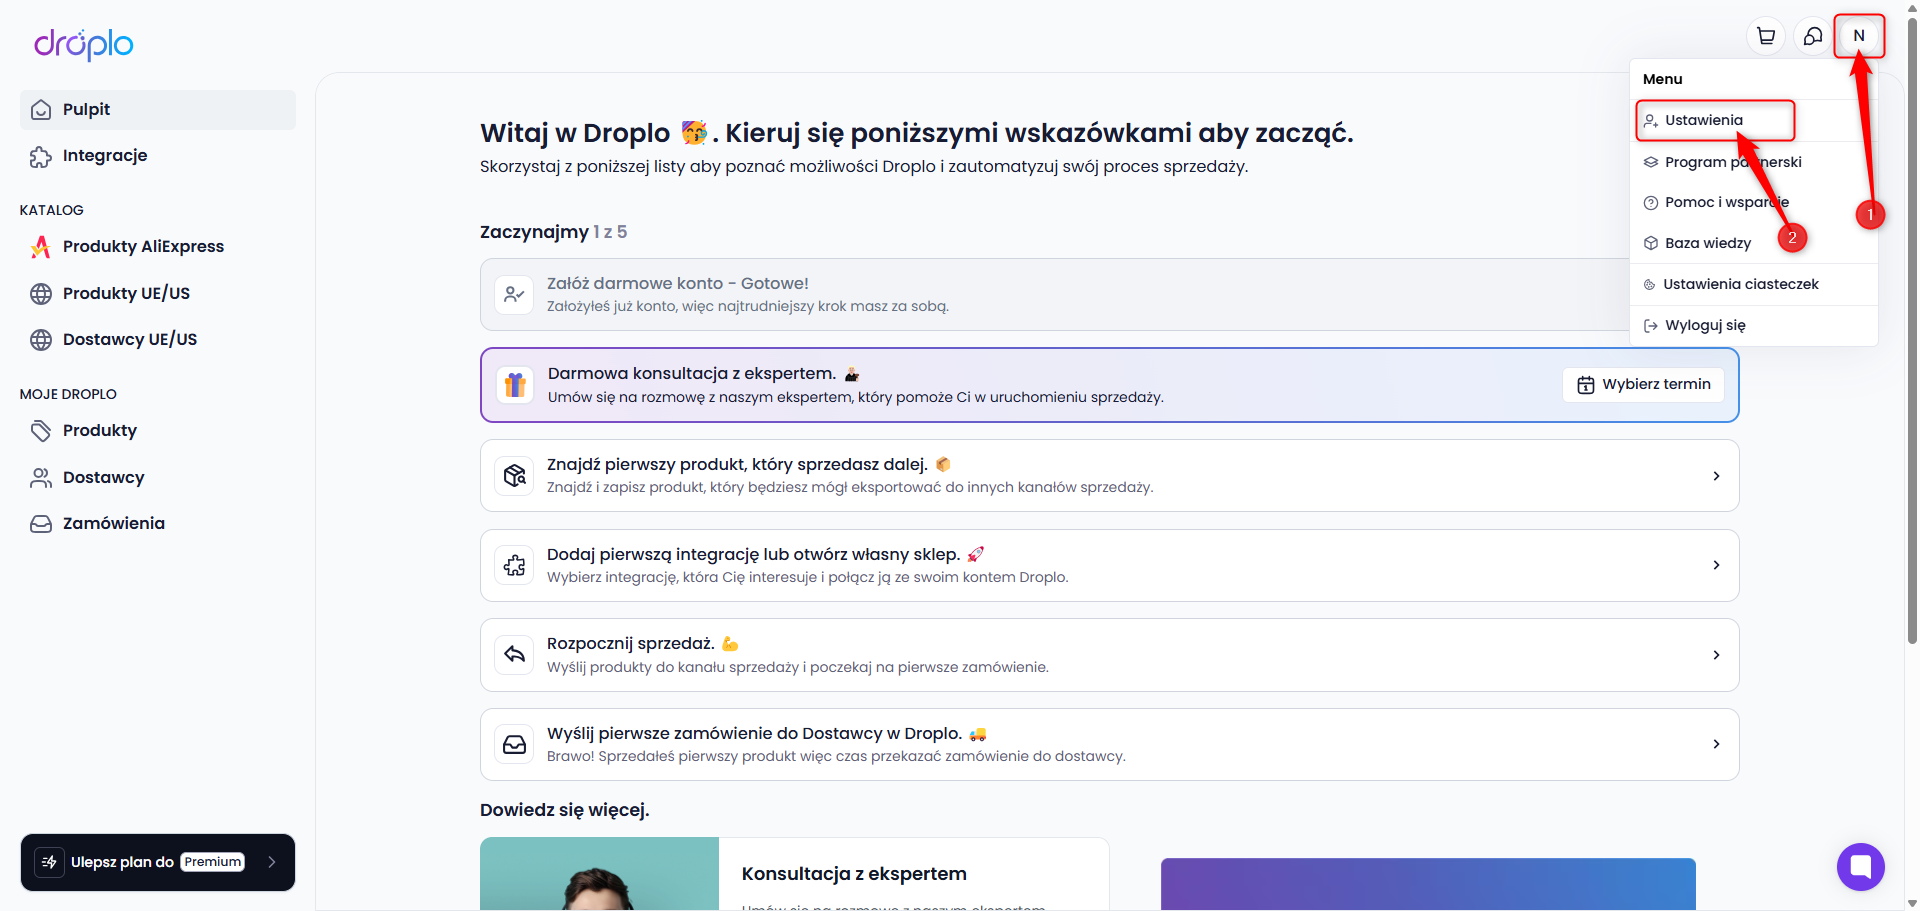
Task: Click Darmowa konsultacja z ekspertem title
Action: pyautogui.click(x=692, y=374)
